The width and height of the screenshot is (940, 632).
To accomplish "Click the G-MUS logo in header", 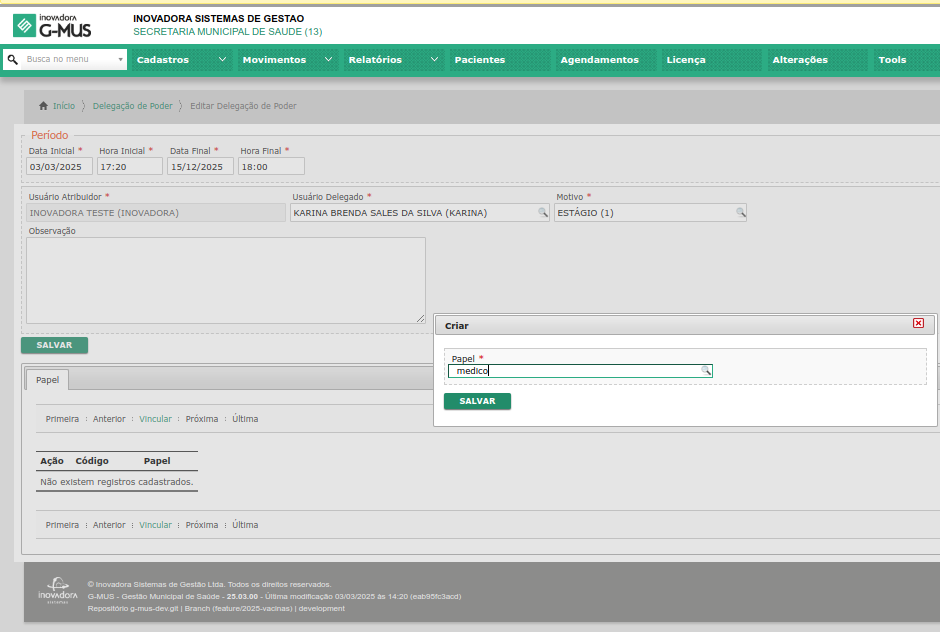I will tap(52, 26).
